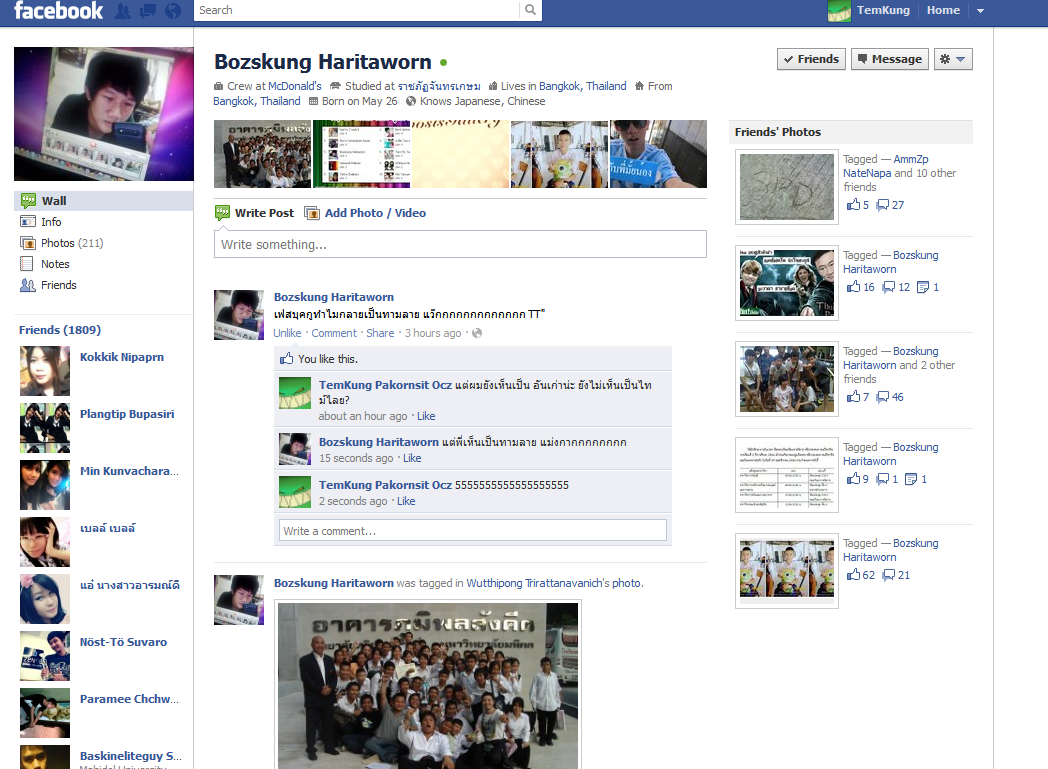Open the friend requests icon in top bar
This screenshot has height=769, width=1048.
tap(123, 11)
